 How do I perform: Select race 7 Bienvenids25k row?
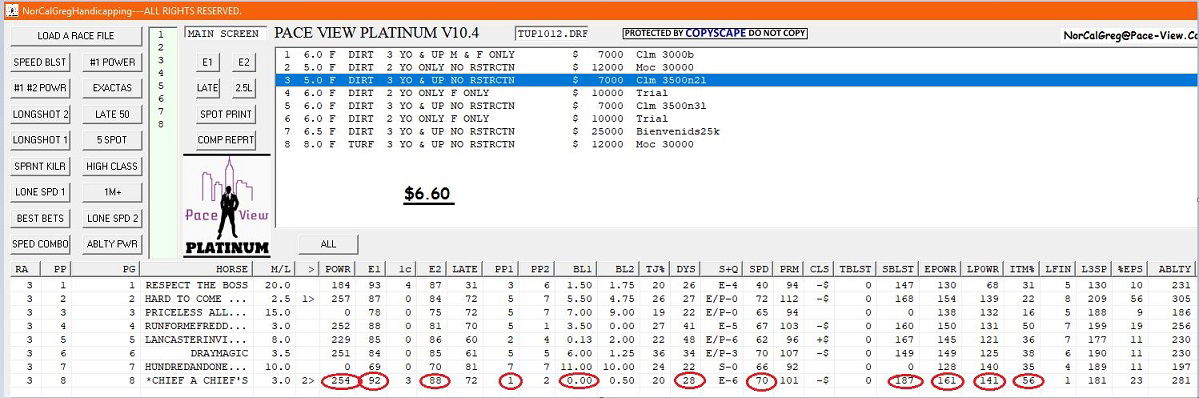736,132
